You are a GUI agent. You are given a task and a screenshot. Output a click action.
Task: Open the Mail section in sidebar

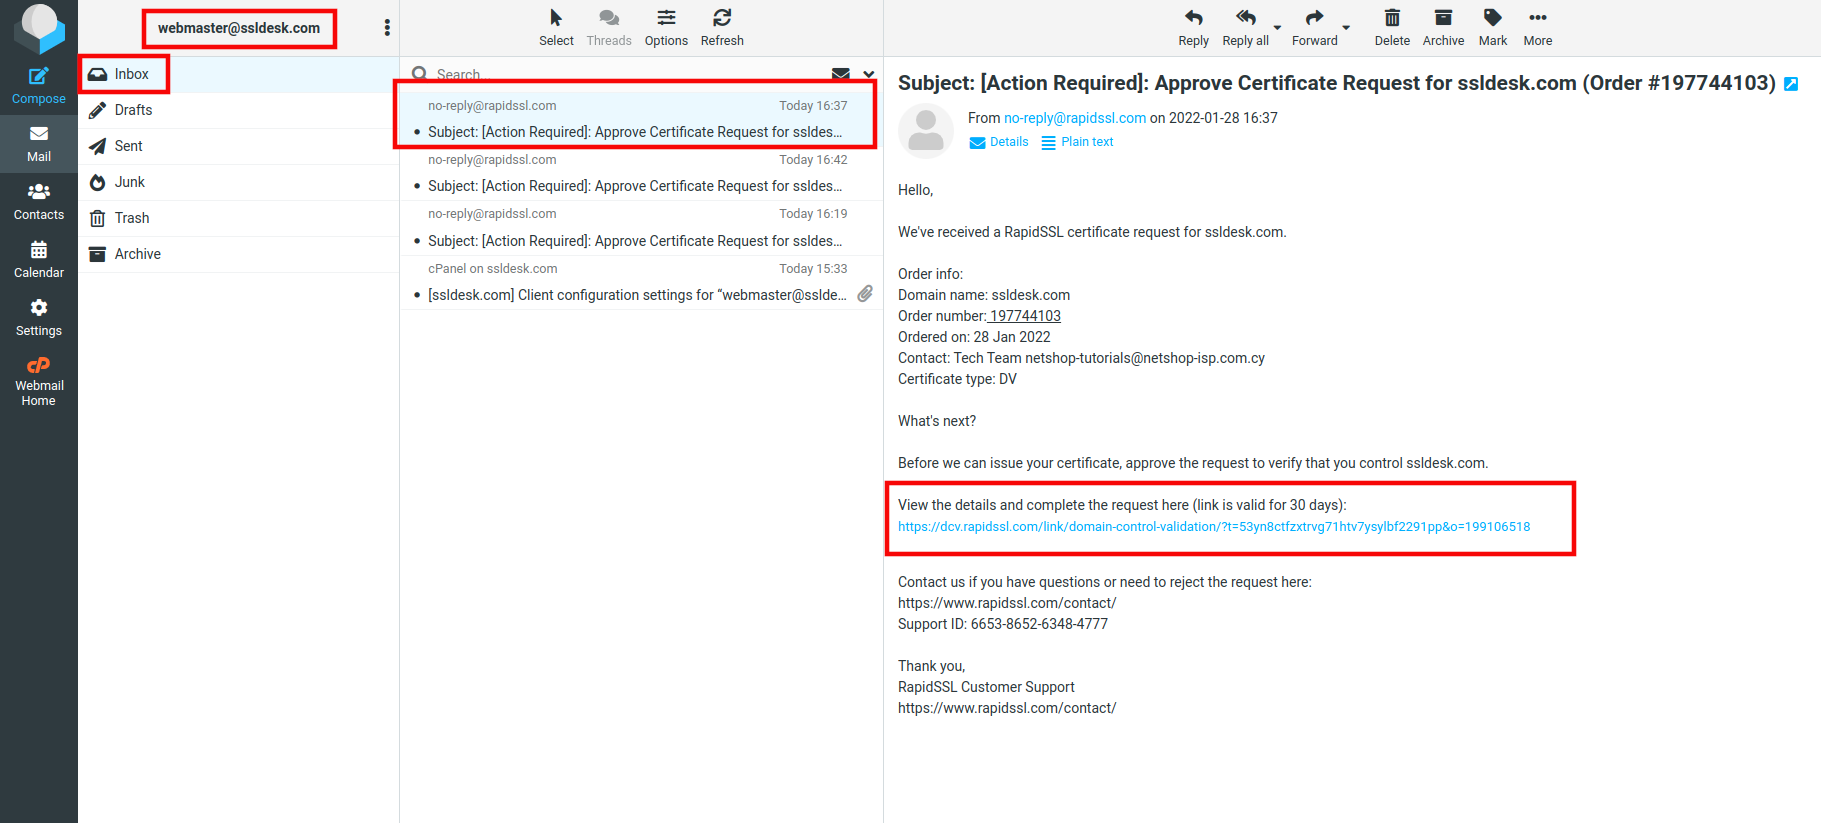[x=38, y=144]
